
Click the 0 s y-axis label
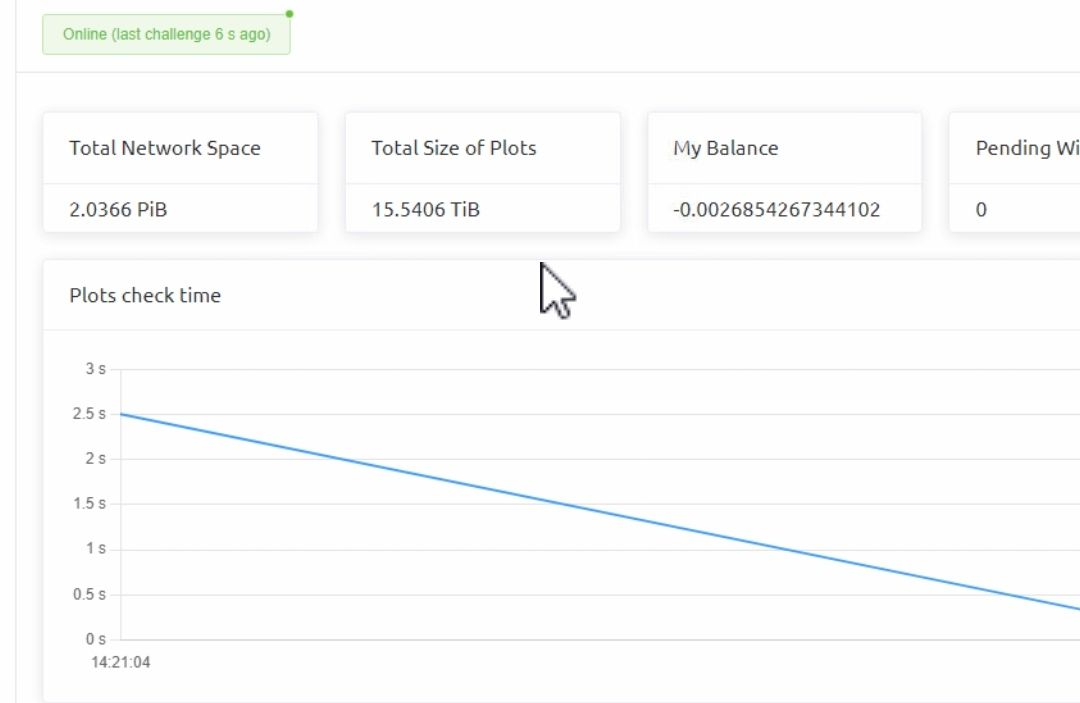point(95,639)
